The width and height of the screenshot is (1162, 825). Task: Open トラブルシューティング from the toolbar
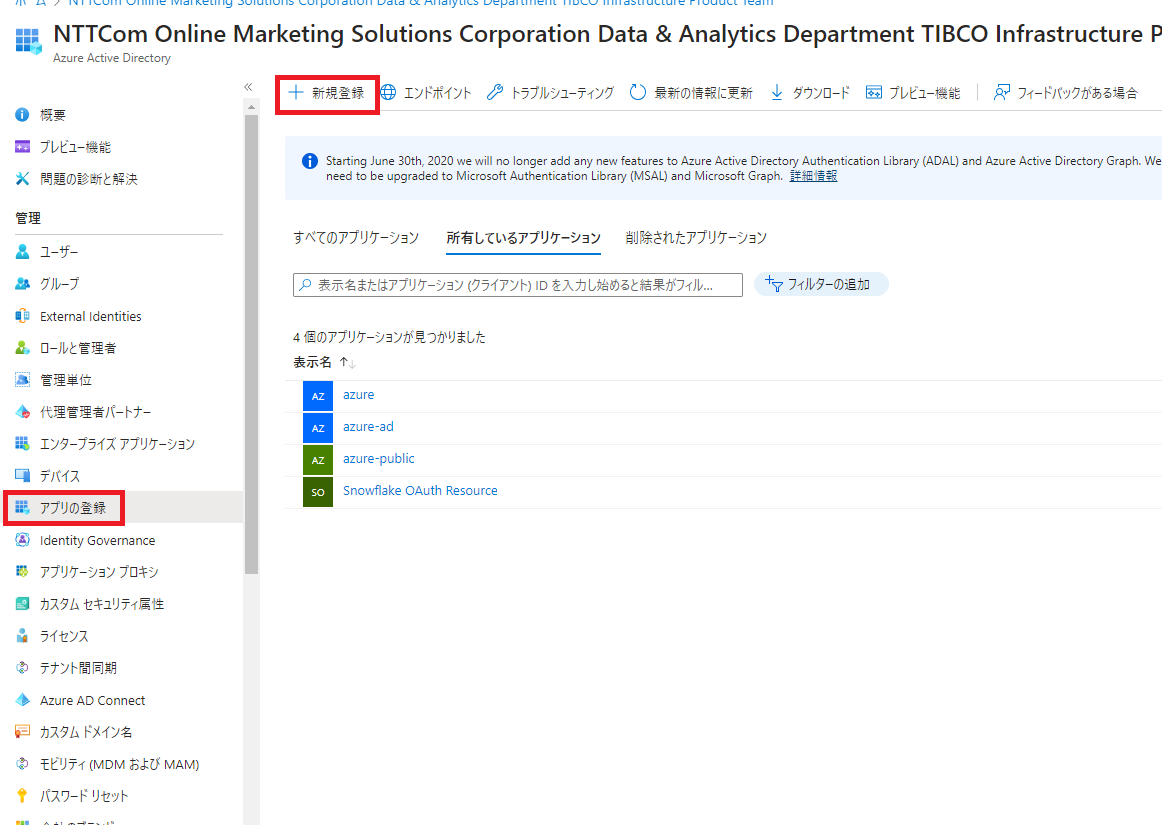[x=551, y=93]
